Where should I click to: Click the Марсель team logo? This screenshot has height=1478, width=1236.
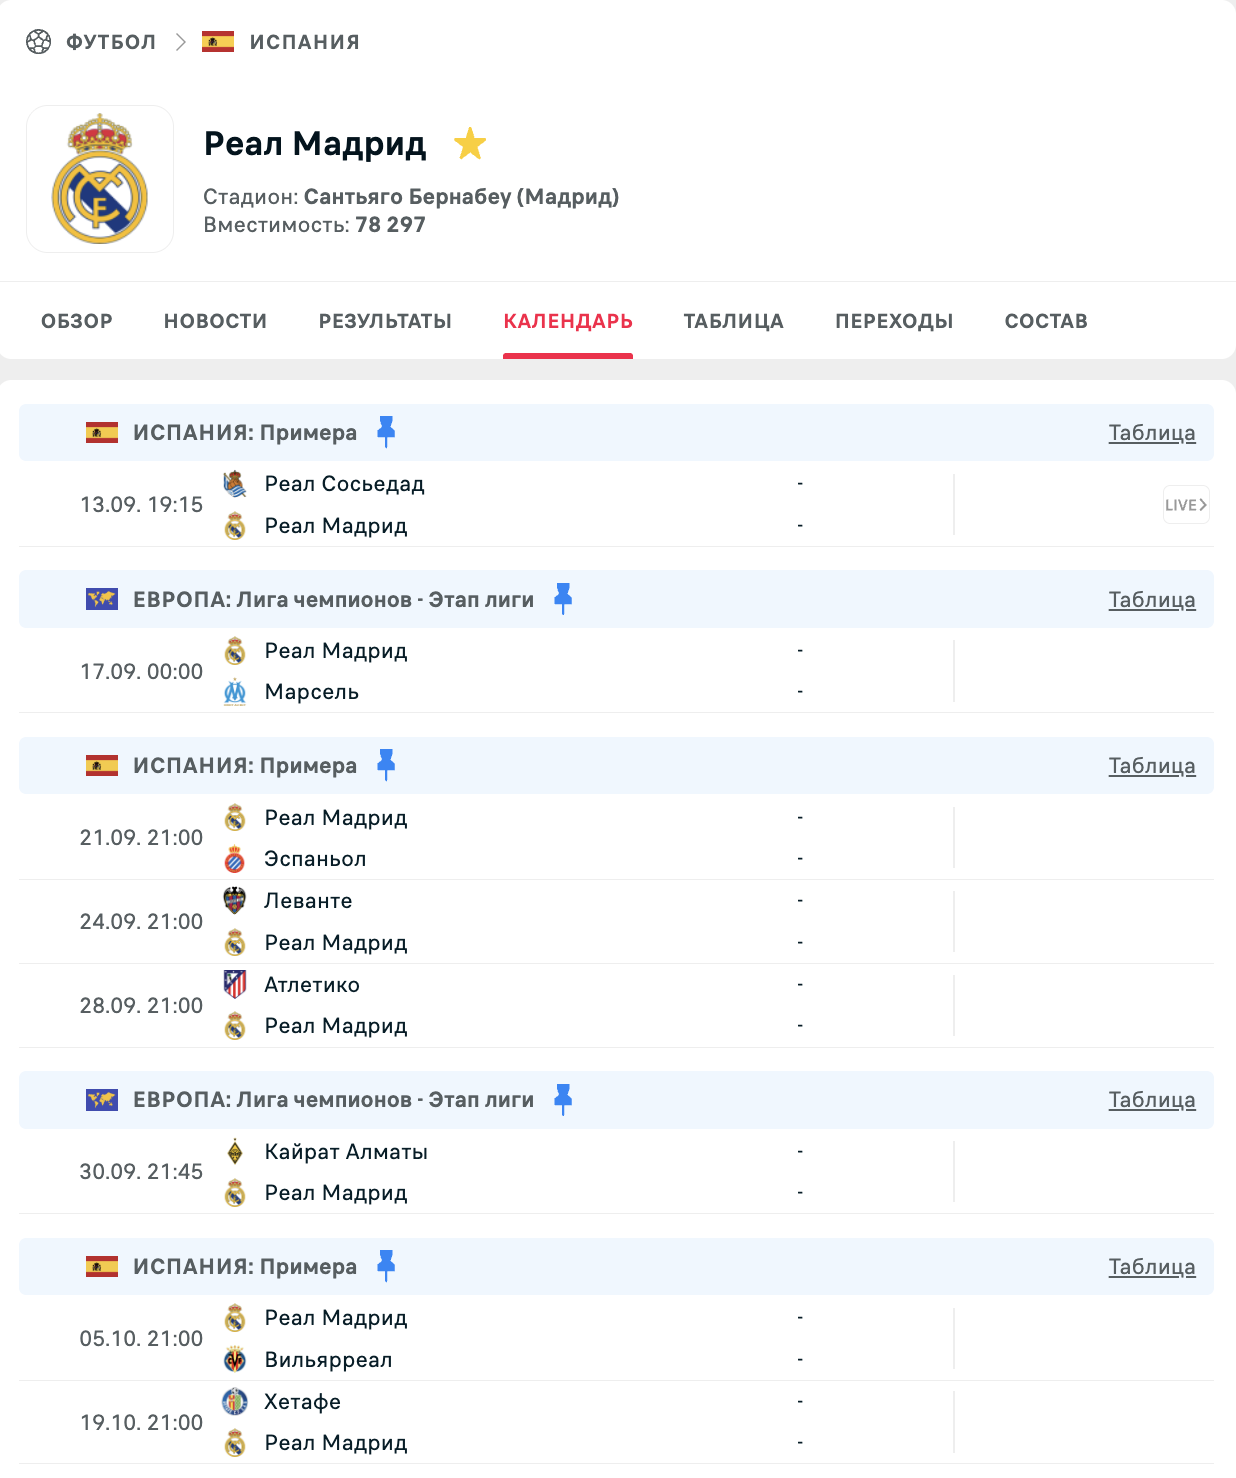pos(235,692)
